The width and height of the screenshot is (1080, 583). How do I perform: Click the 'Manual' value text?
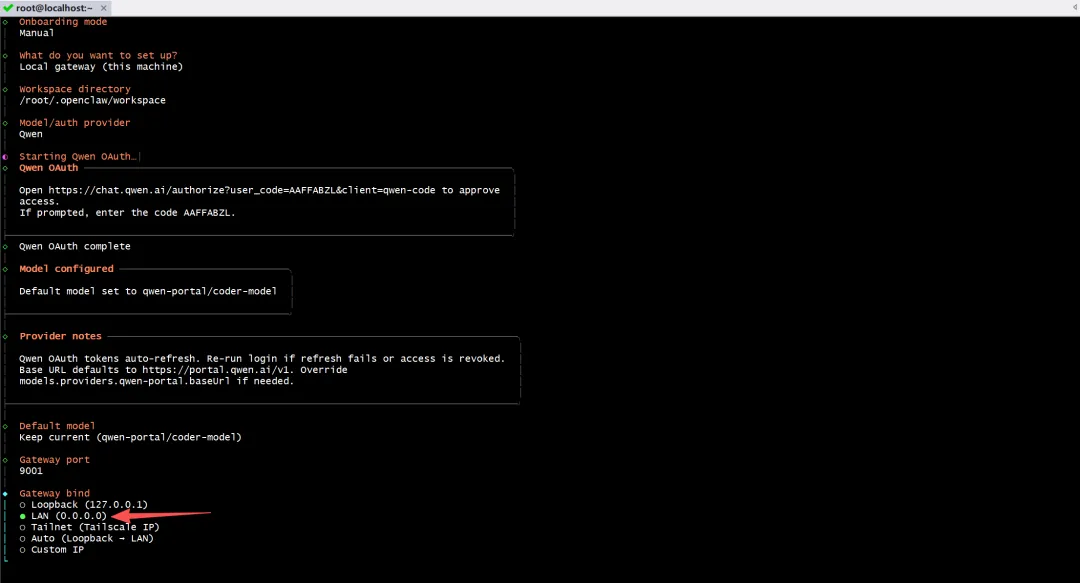pos(37,33)
